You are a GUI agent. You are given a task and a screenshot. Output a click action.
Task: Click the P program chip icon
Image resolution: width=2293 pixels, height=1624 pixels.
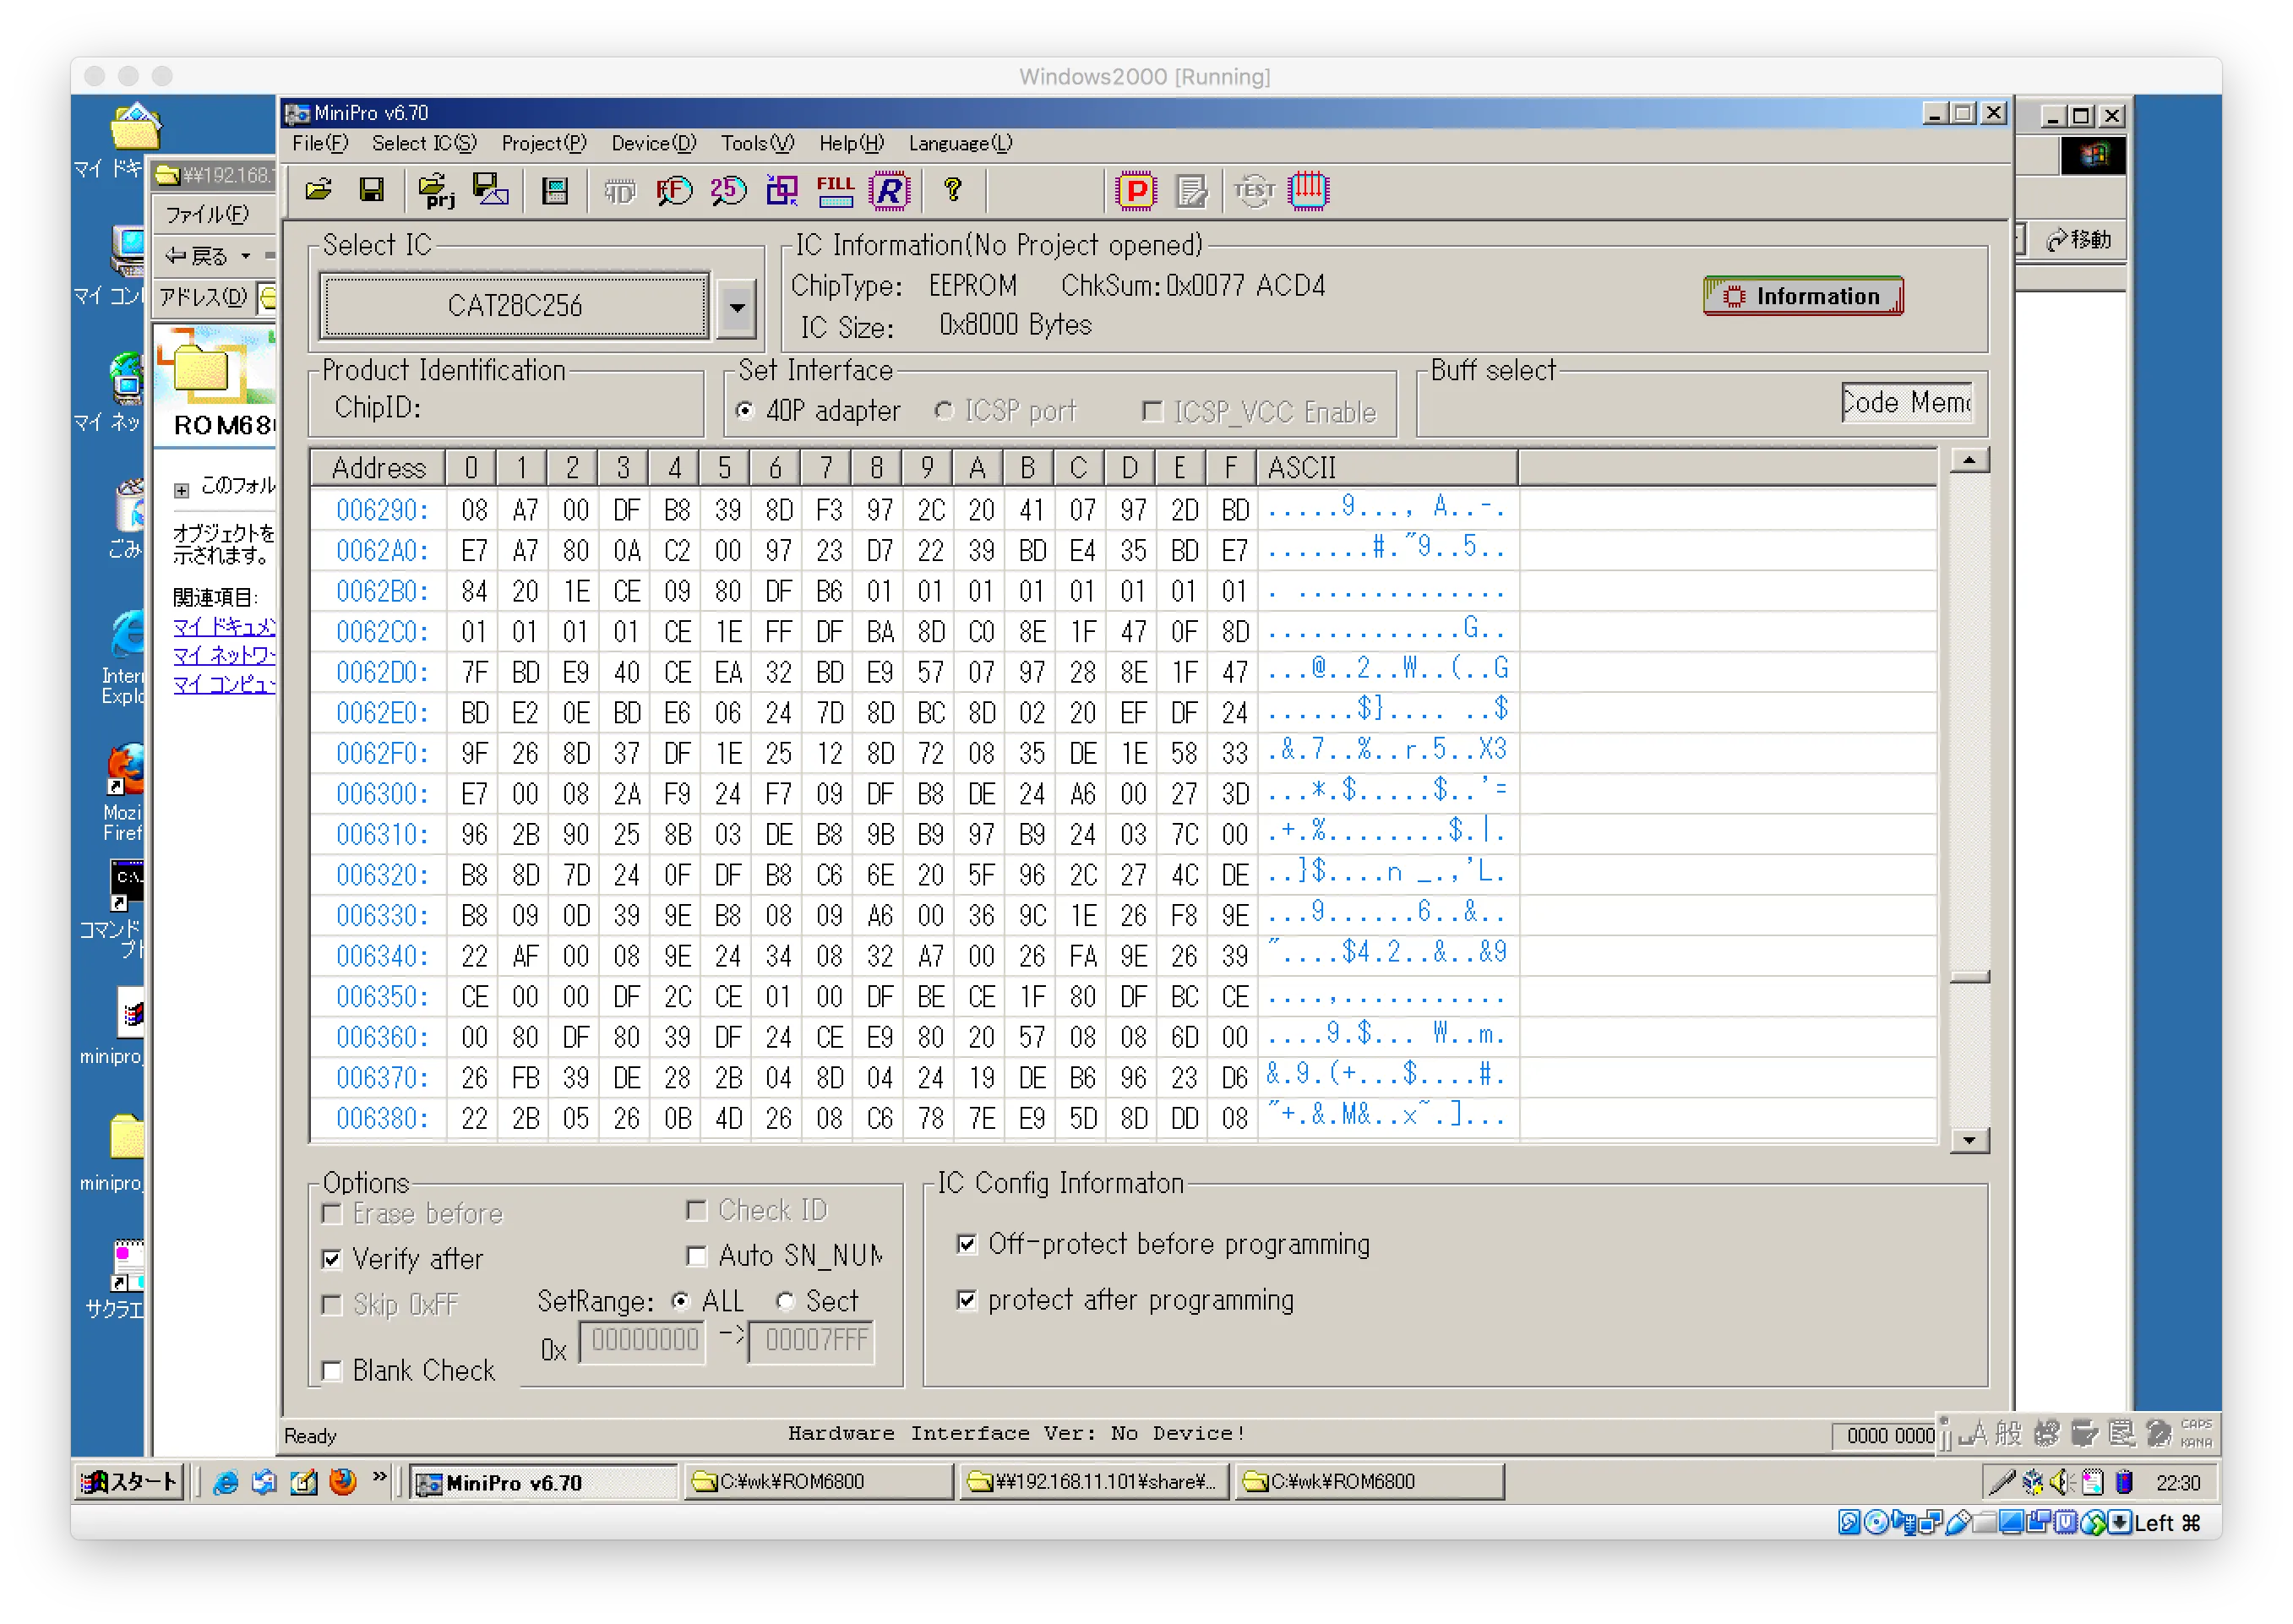click(1137, 190)
